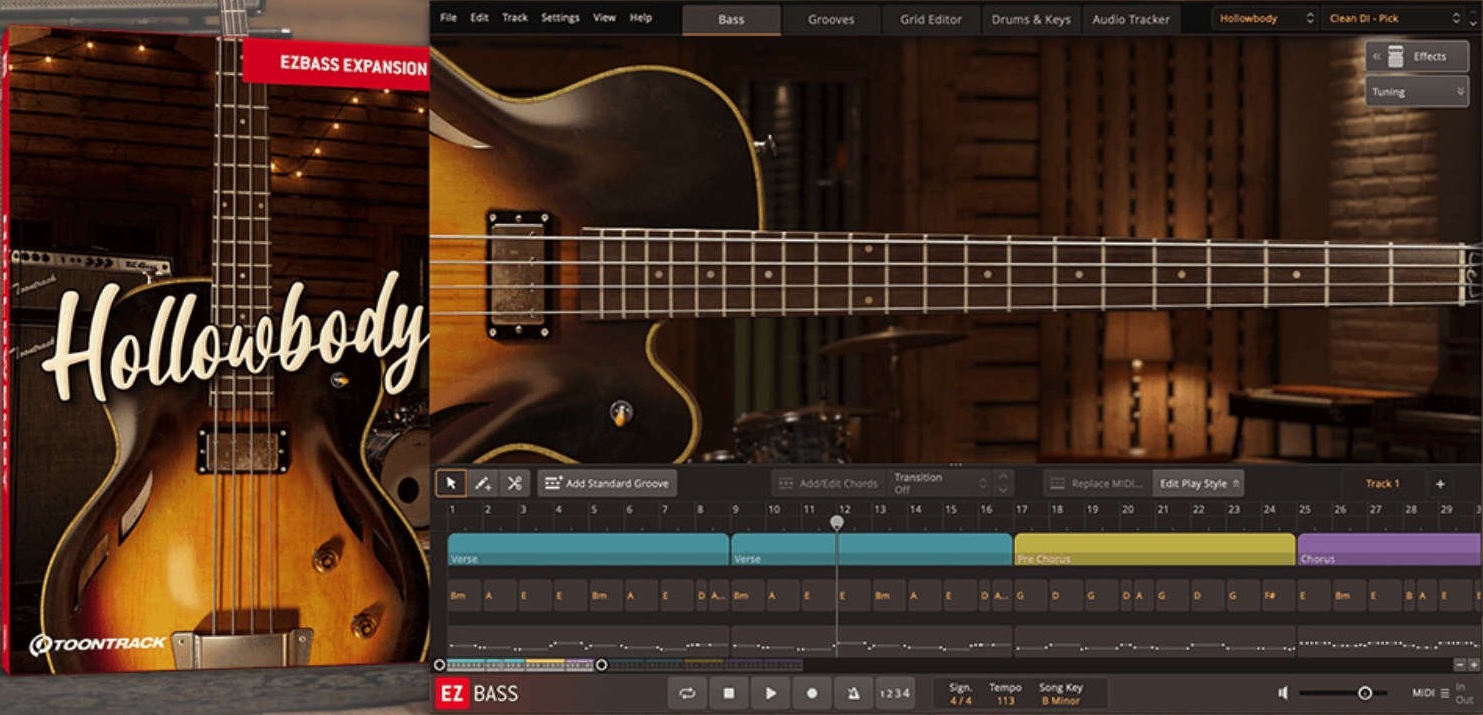Click the Effects pedal icon

click(x=1395, y=57)
